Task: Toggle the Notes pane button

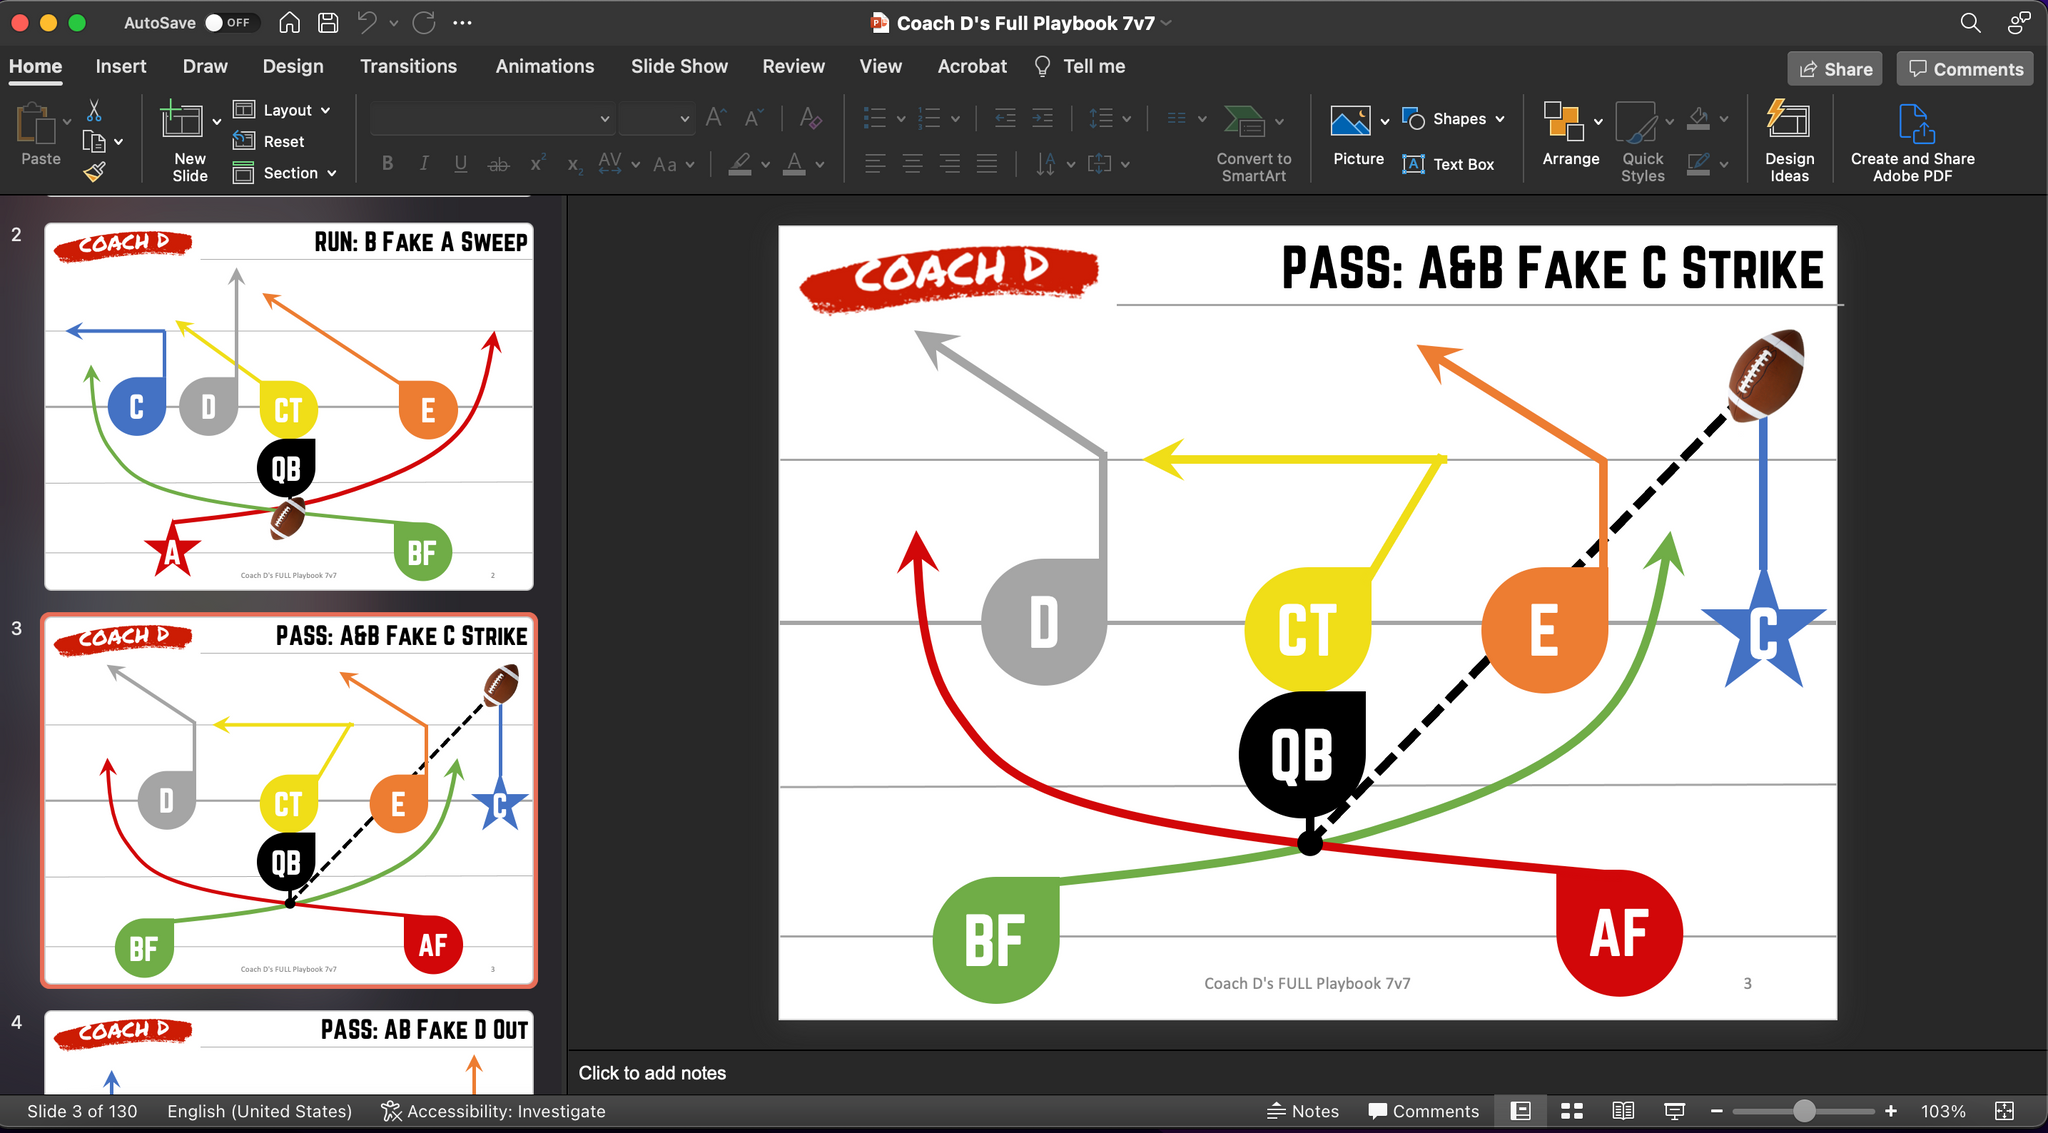Action: pos(1303,1111)
